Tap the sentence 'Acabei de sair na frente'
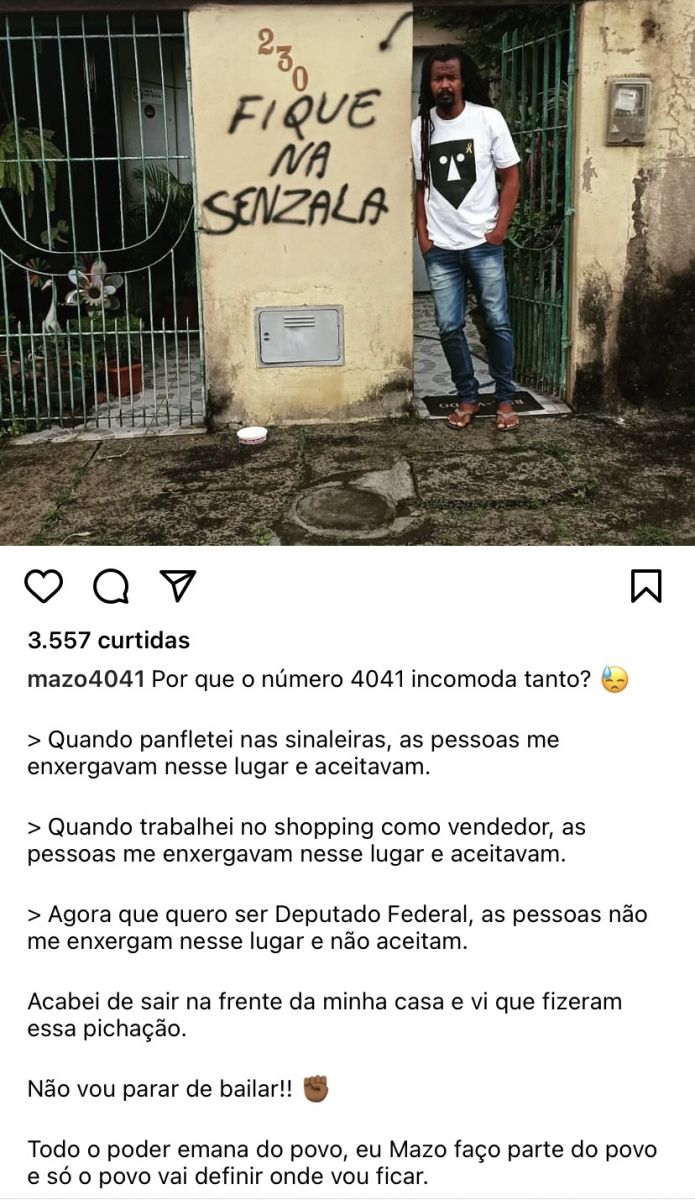The height and width of the screenshot is (1200, 695). click(x=325, y=1014)
